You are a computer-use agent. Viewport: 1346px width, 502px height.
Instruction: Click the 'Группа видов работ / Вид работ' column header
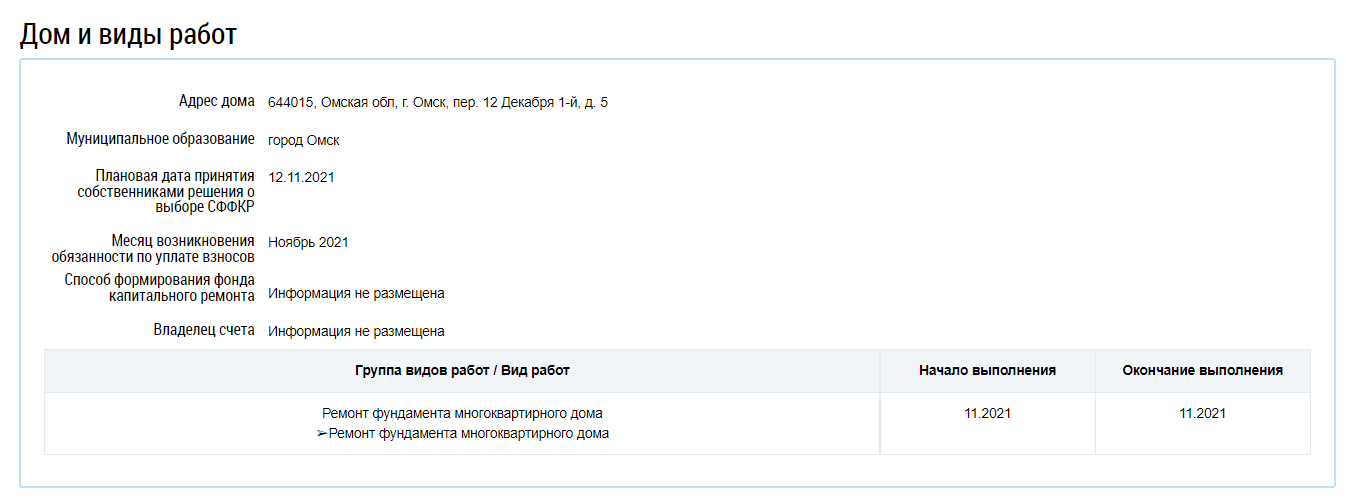click(x=462, y=371)
